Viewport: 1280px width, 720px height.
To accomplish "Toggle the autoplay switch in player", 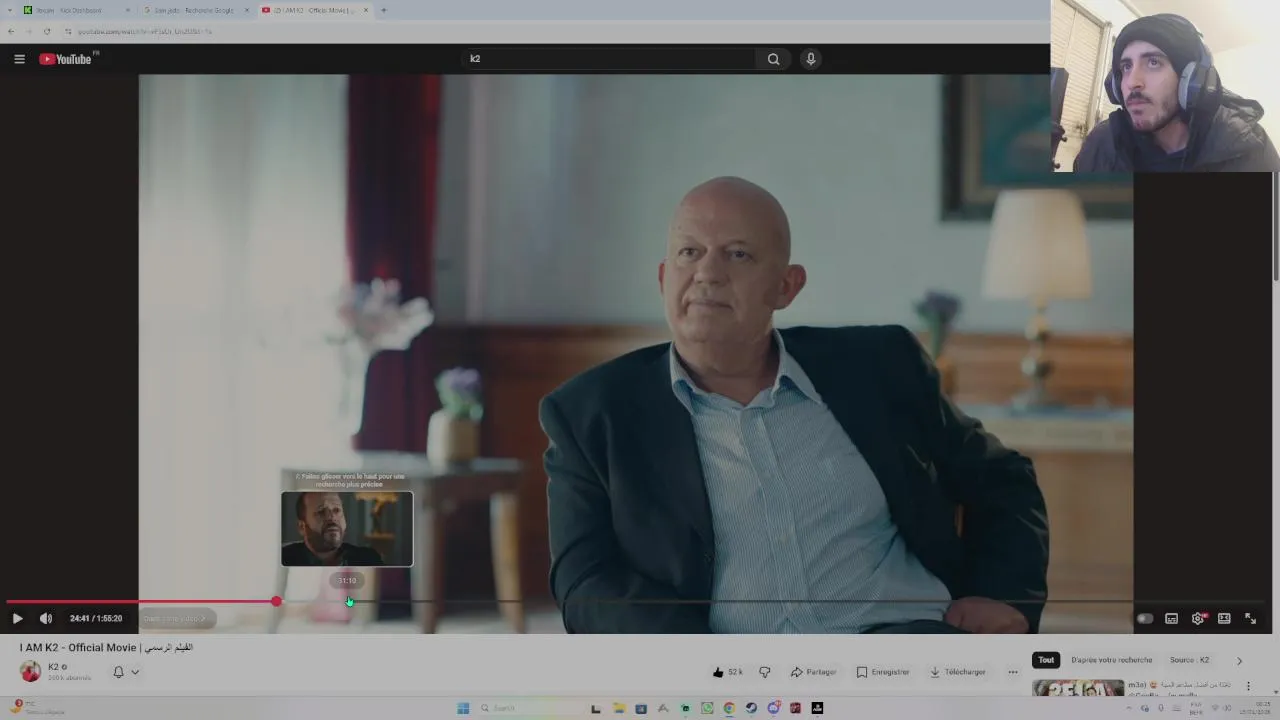I will pyautogui.click(x=1145, y=618).
